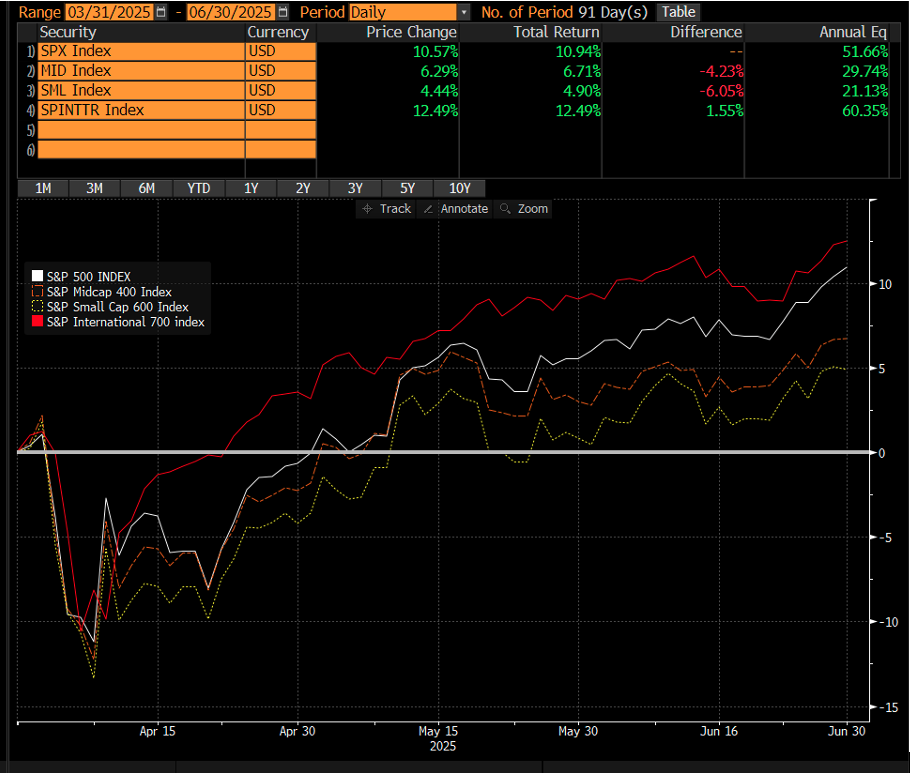
Task: Click the Apr 30 x-axis label
Action: click(297, 731)
